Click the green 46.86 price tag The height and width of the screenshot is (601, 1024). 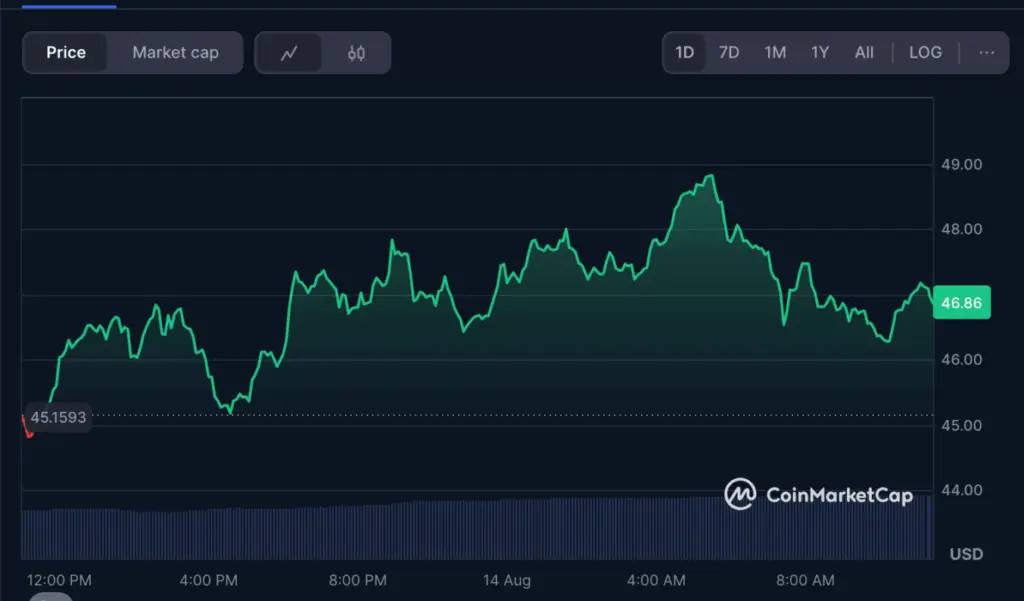coord(961,303)
